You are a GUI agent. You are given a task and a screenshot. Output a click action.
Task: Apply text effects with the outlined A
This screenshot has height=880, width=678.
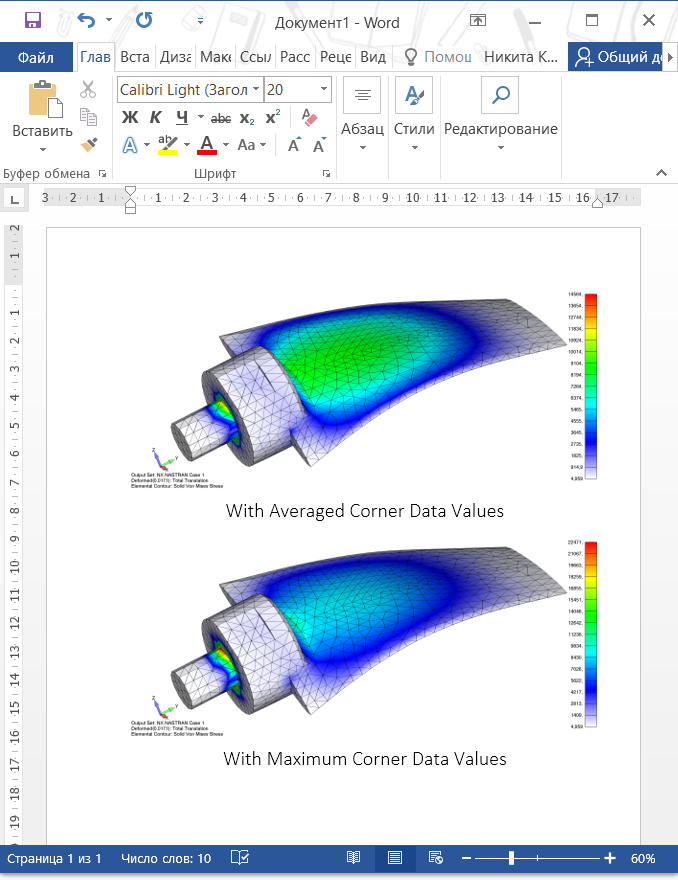[x=130, y=145]
